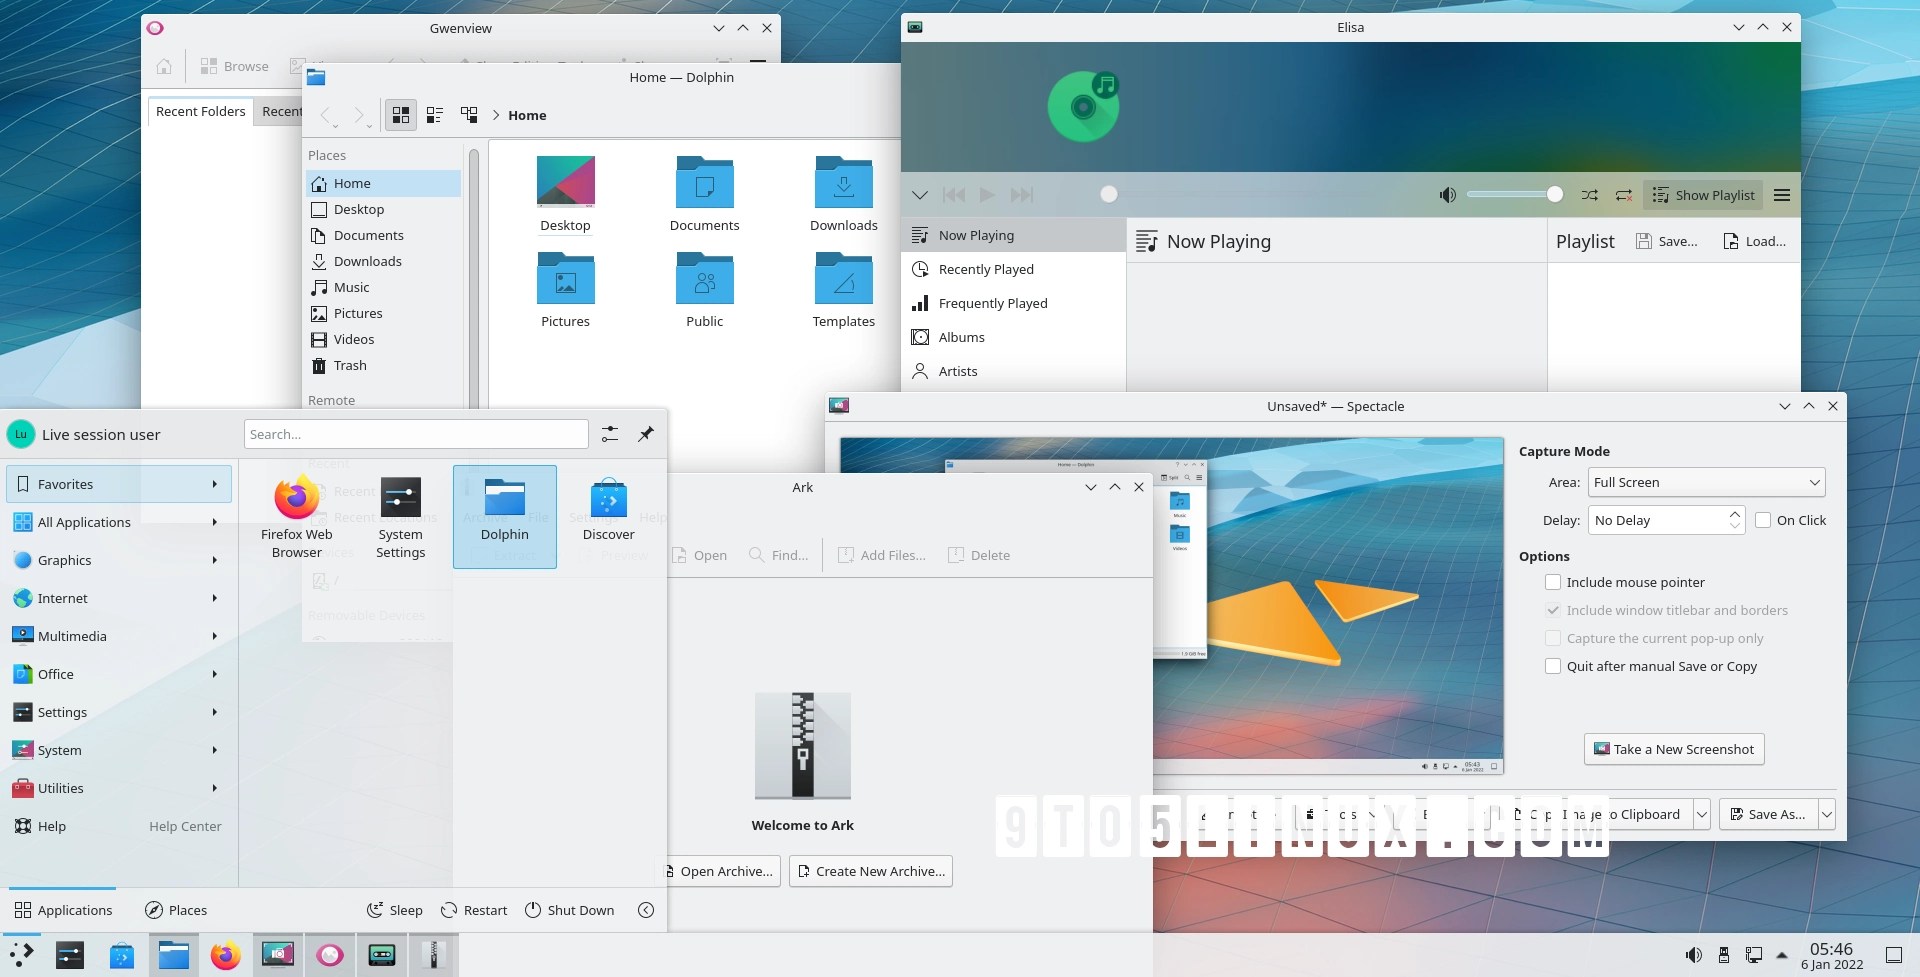Launch Firefox Web Browser from Favorites
This screenshot has width=1920, height=977.
point(297,517)
